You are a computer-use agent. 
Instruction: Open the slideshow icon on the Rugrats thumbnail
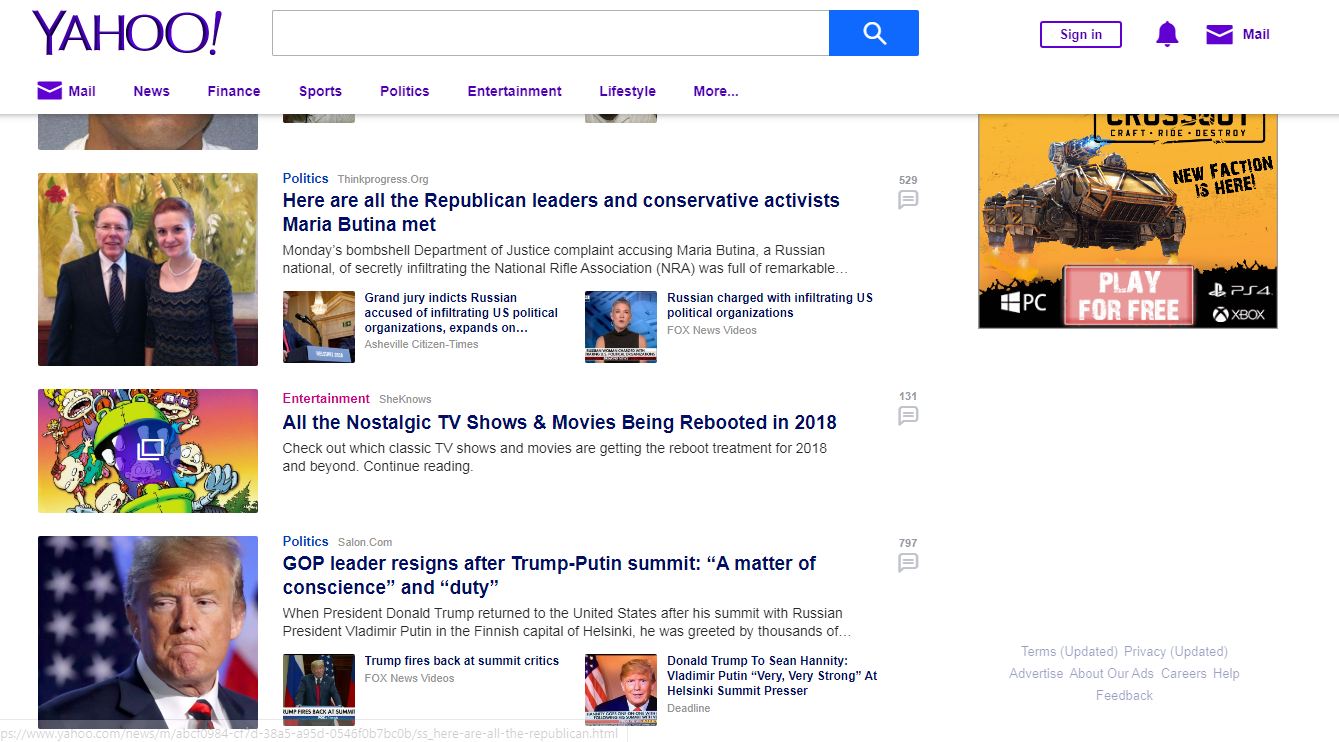148,450
